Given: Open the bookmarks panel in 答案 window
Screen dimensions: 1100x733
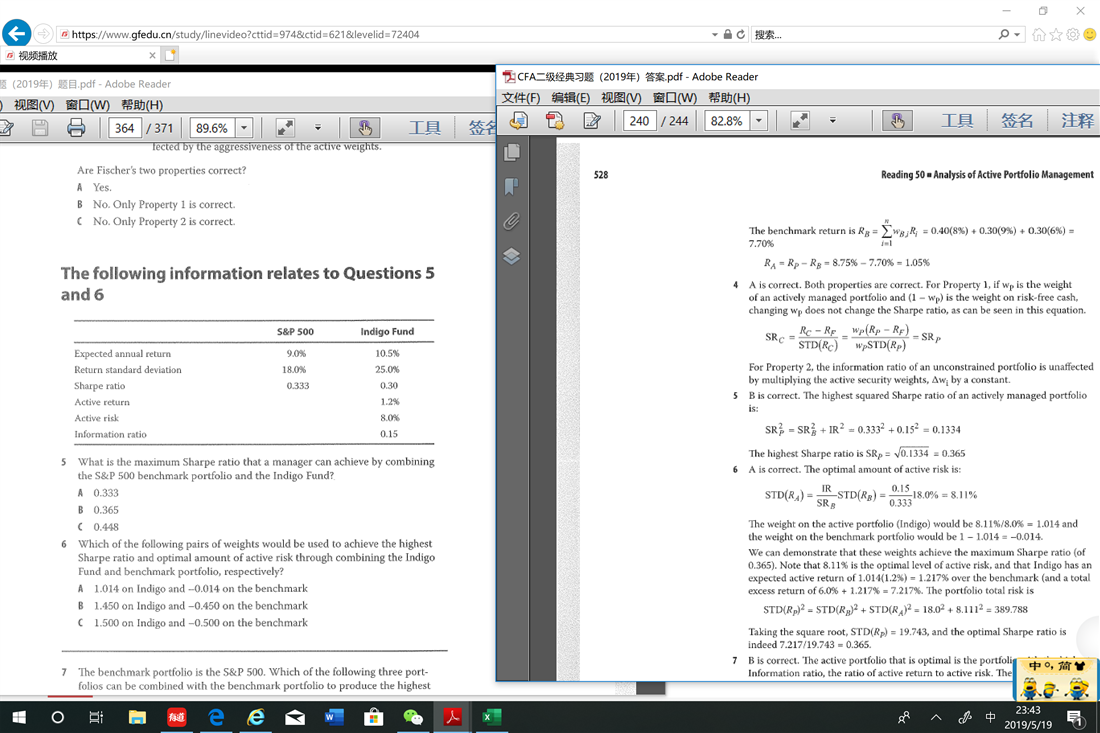Looking at the screenshot, I should point(511,187).
